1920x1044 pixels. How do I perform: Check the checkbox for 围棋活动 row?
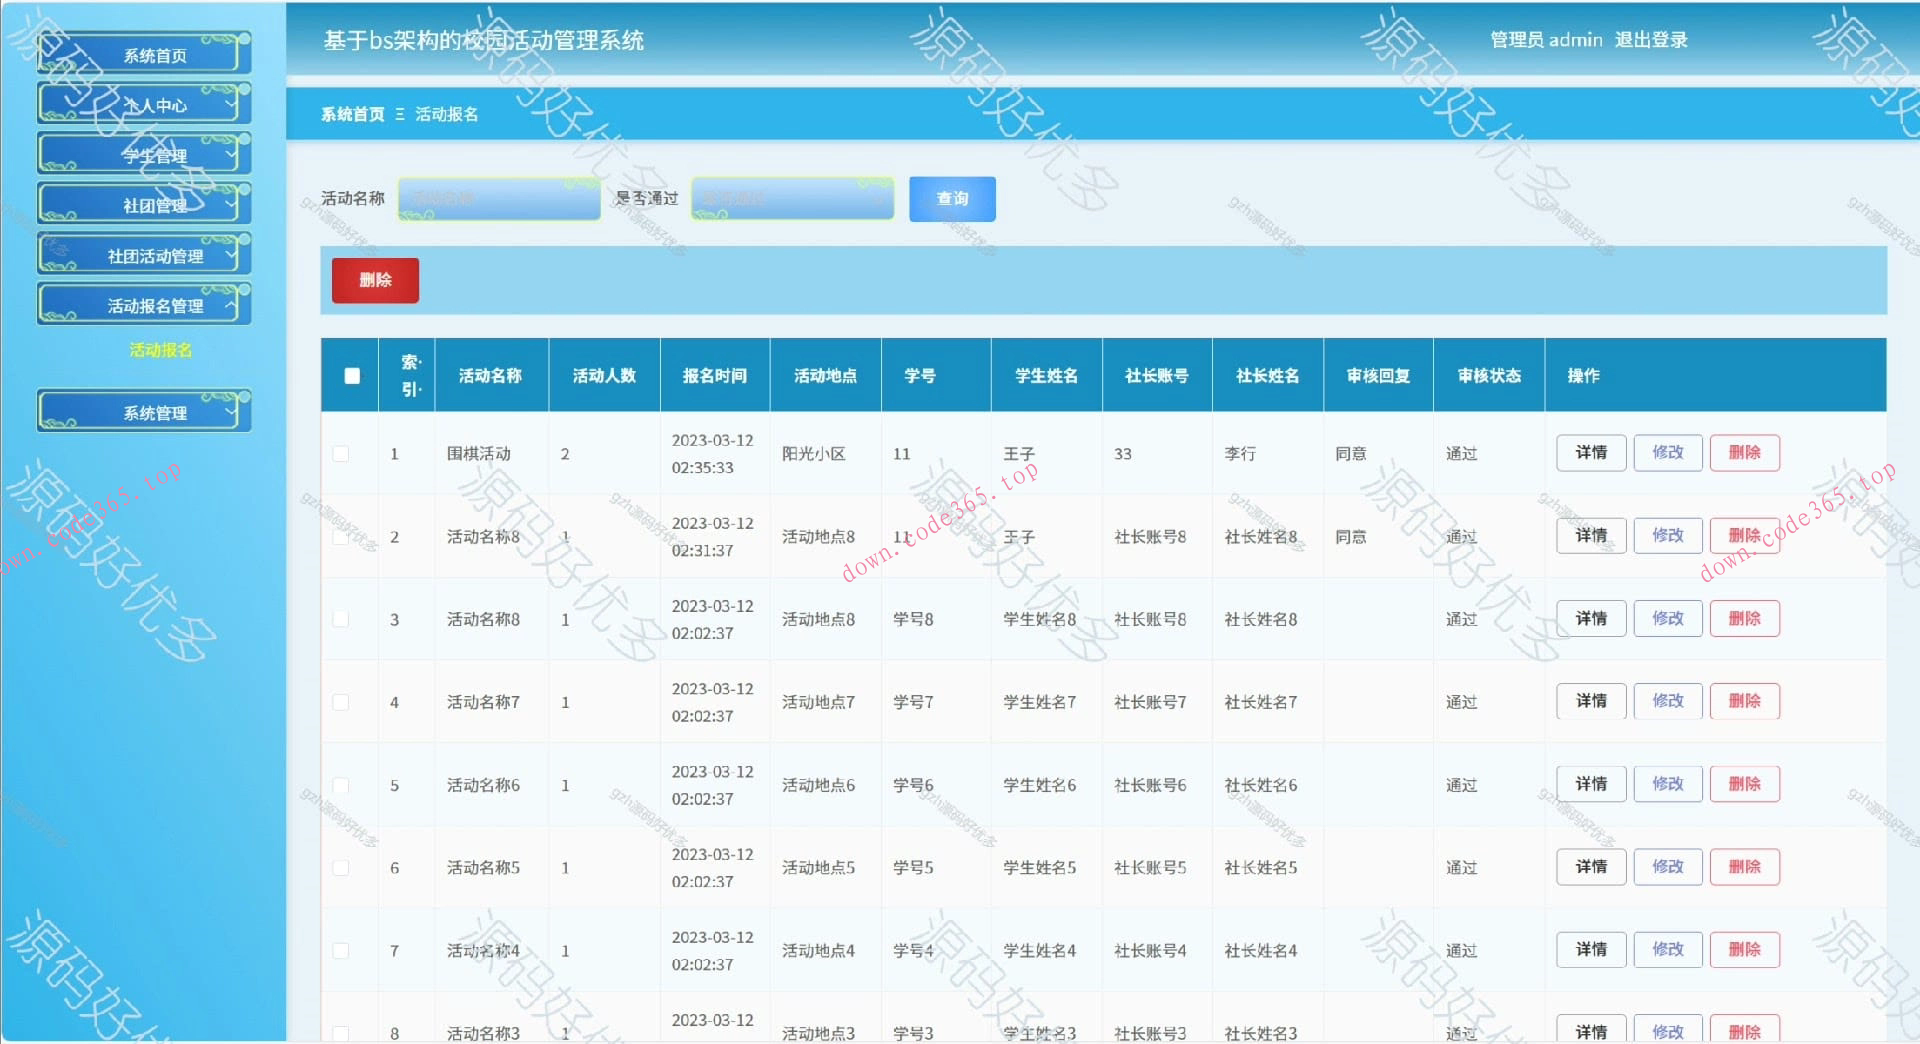pyautogui.click(x=342, y=453)
